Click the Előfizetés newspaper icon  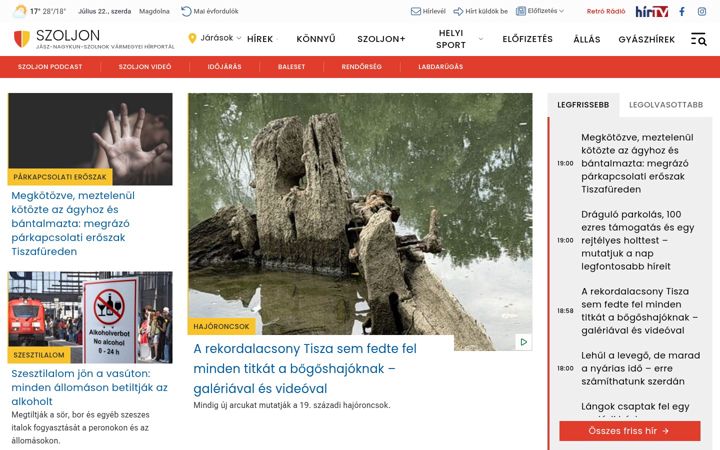point(521,11)
